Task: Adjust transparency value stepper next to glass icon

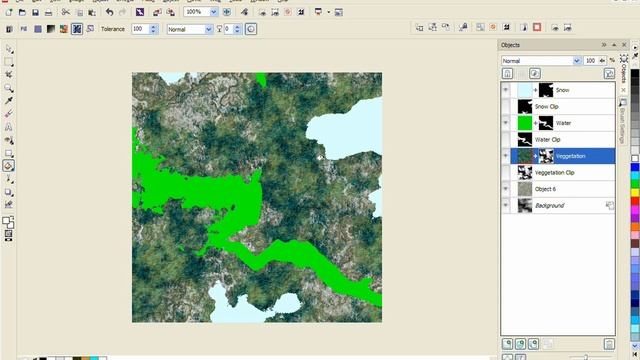Action: 237,29
